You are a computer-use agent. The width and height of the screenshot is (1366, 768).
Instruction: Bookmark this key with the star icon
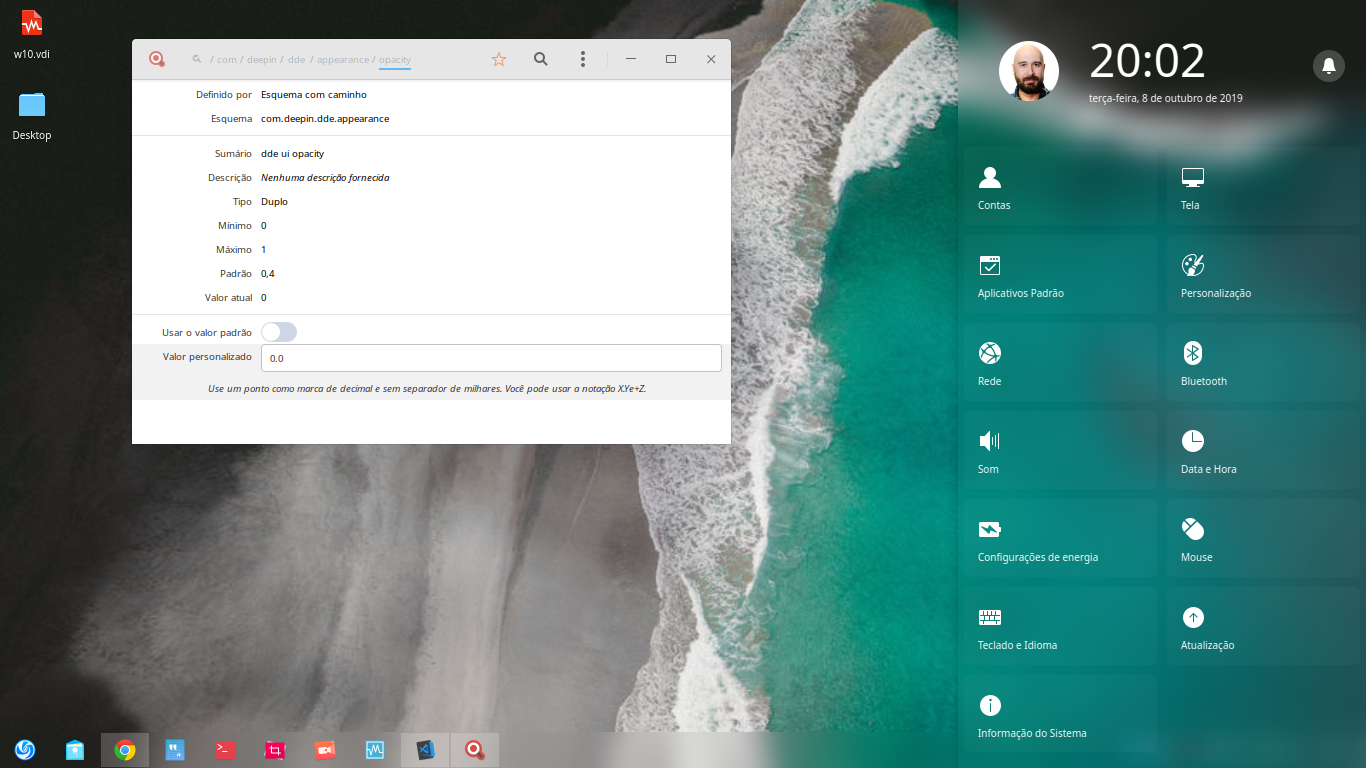tap(499, 60)
